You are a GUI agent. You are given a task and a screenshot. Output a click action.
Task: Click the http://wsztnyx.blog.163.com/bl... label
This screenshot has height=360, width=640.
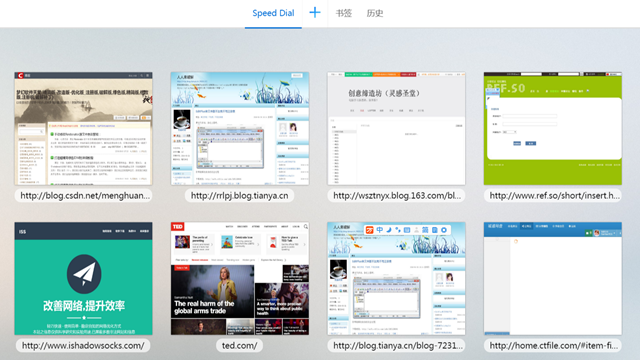click(x=397, y=196)
